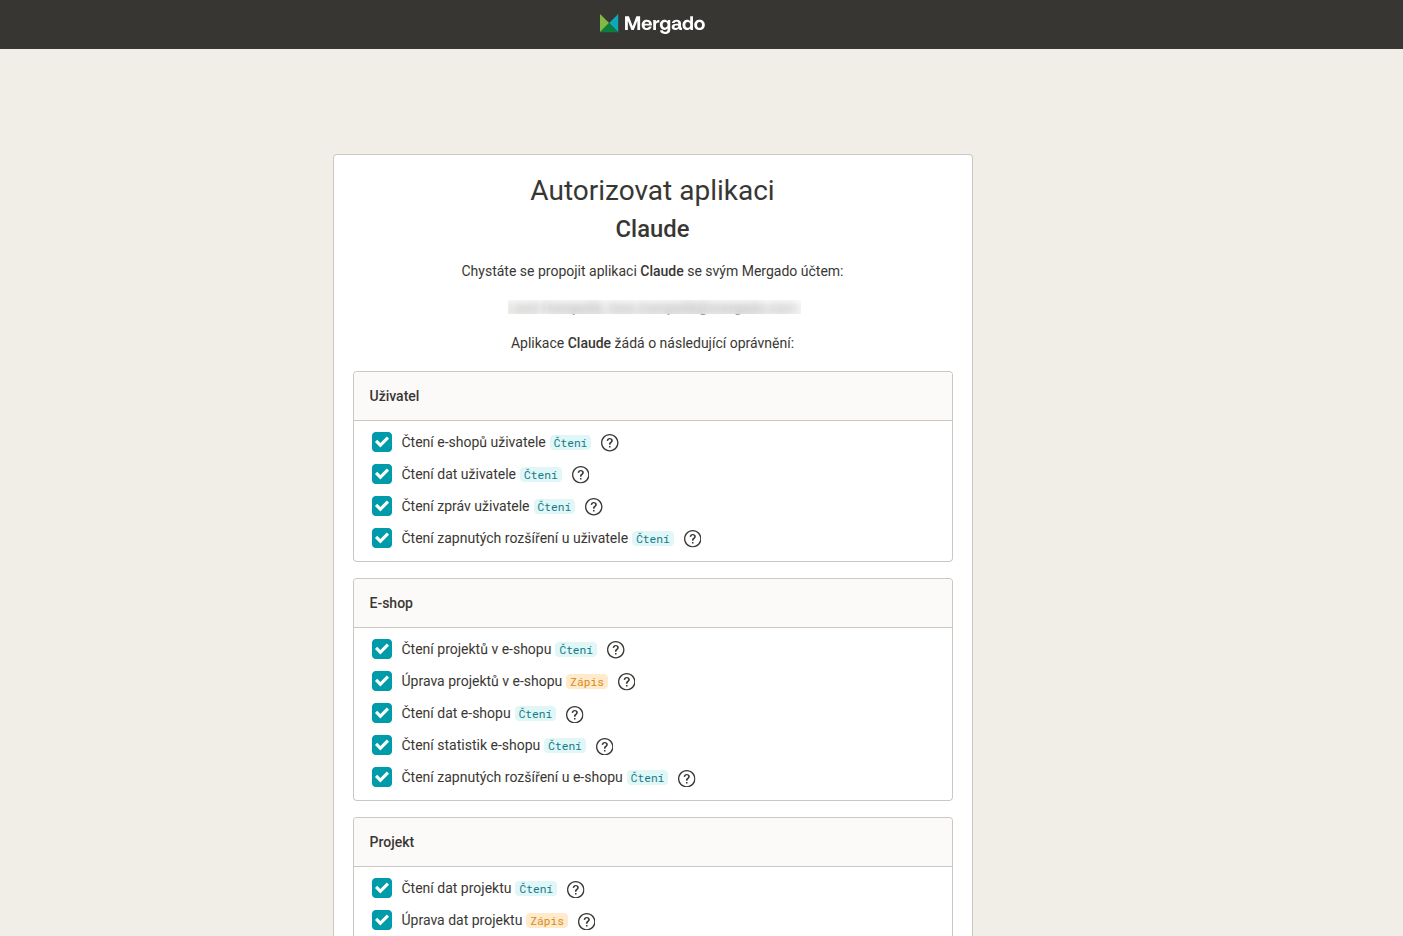Show help for Čtení zpráv uživatele
1403x936 pixels.
point(594,507)
